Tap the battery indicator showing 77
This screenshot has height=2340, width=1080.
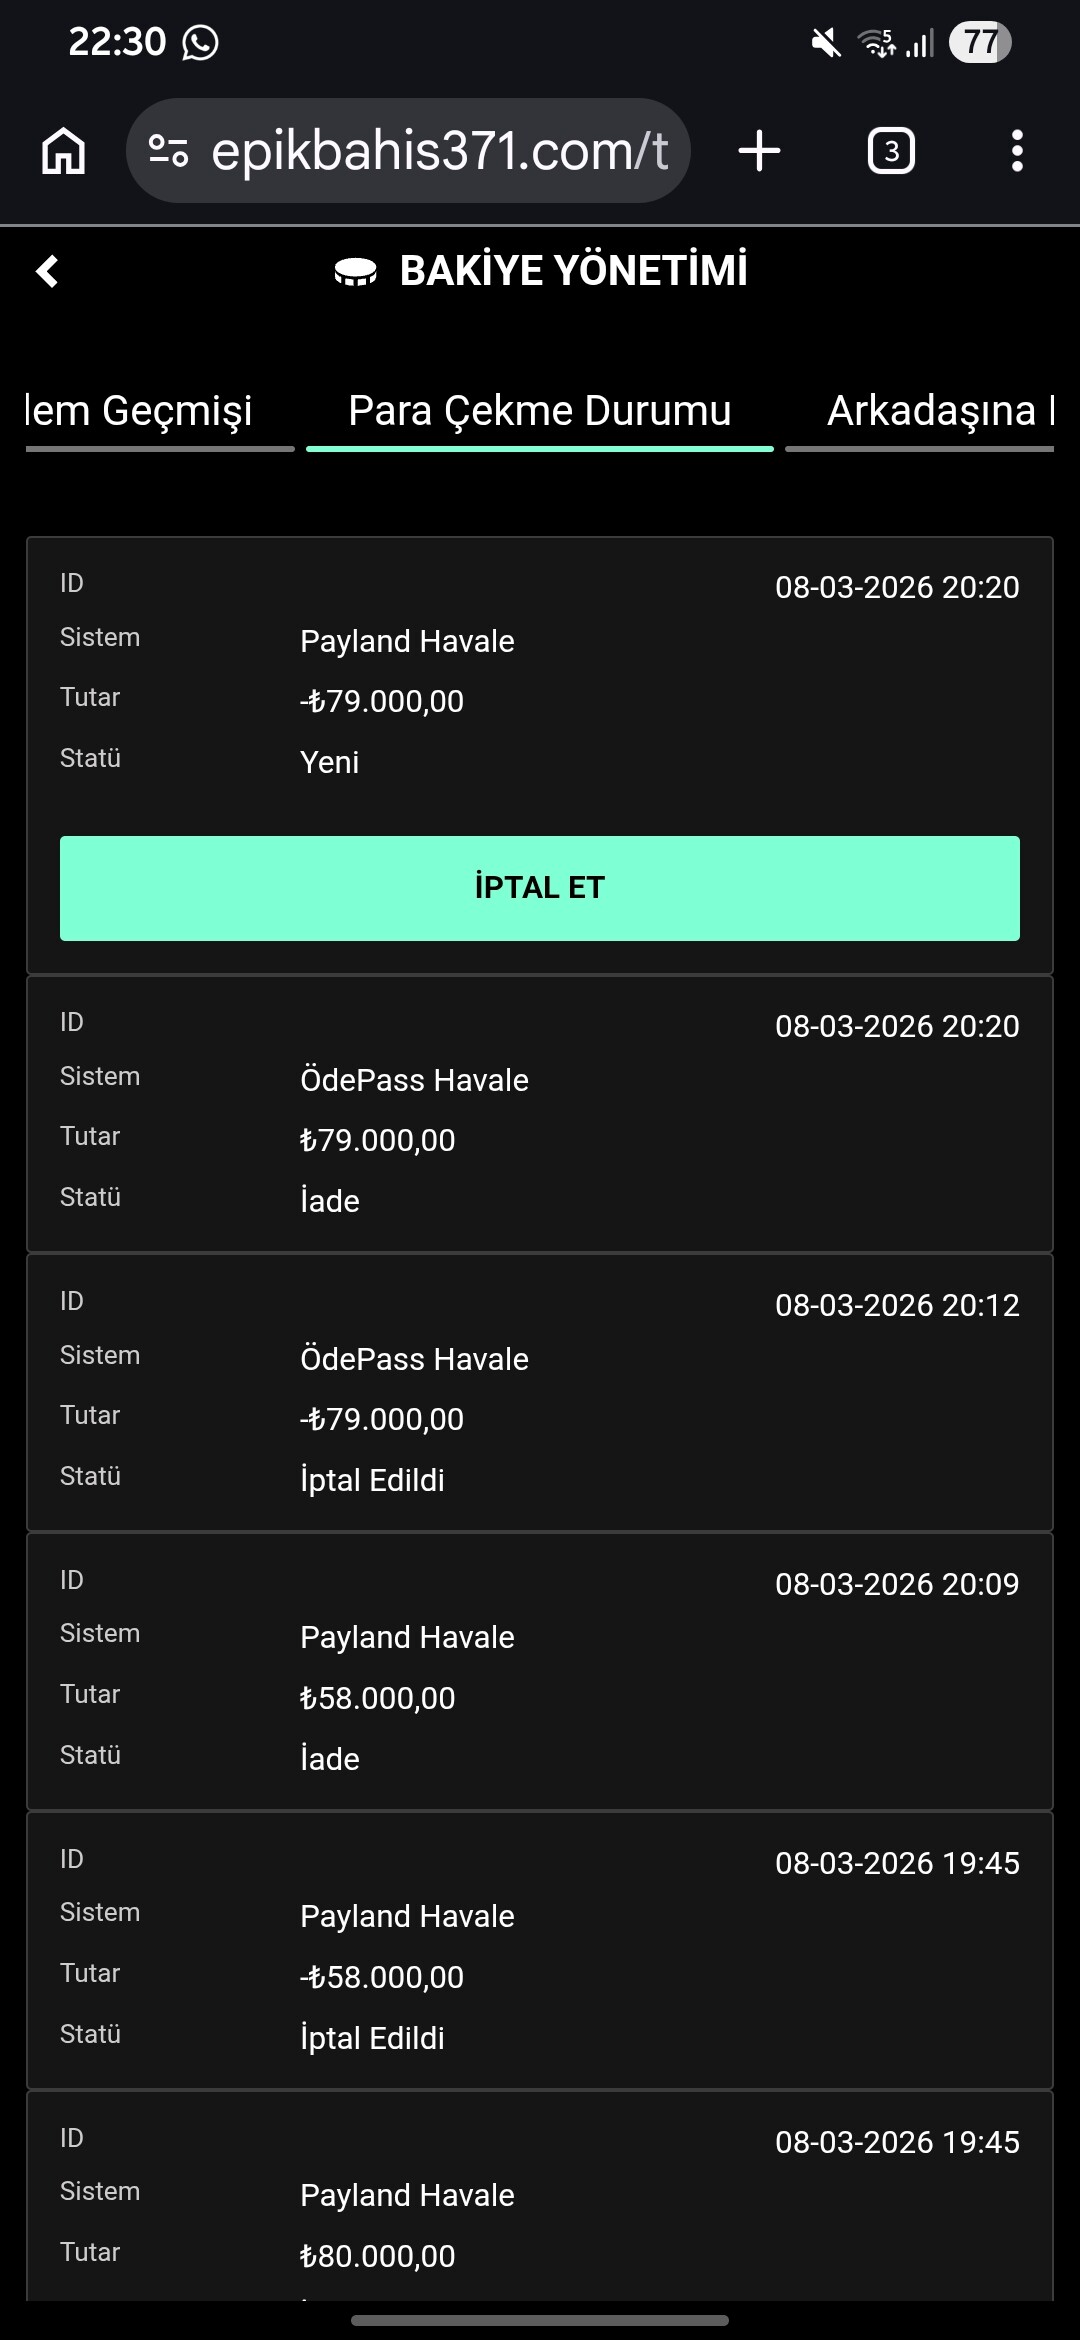pos(980,43)
